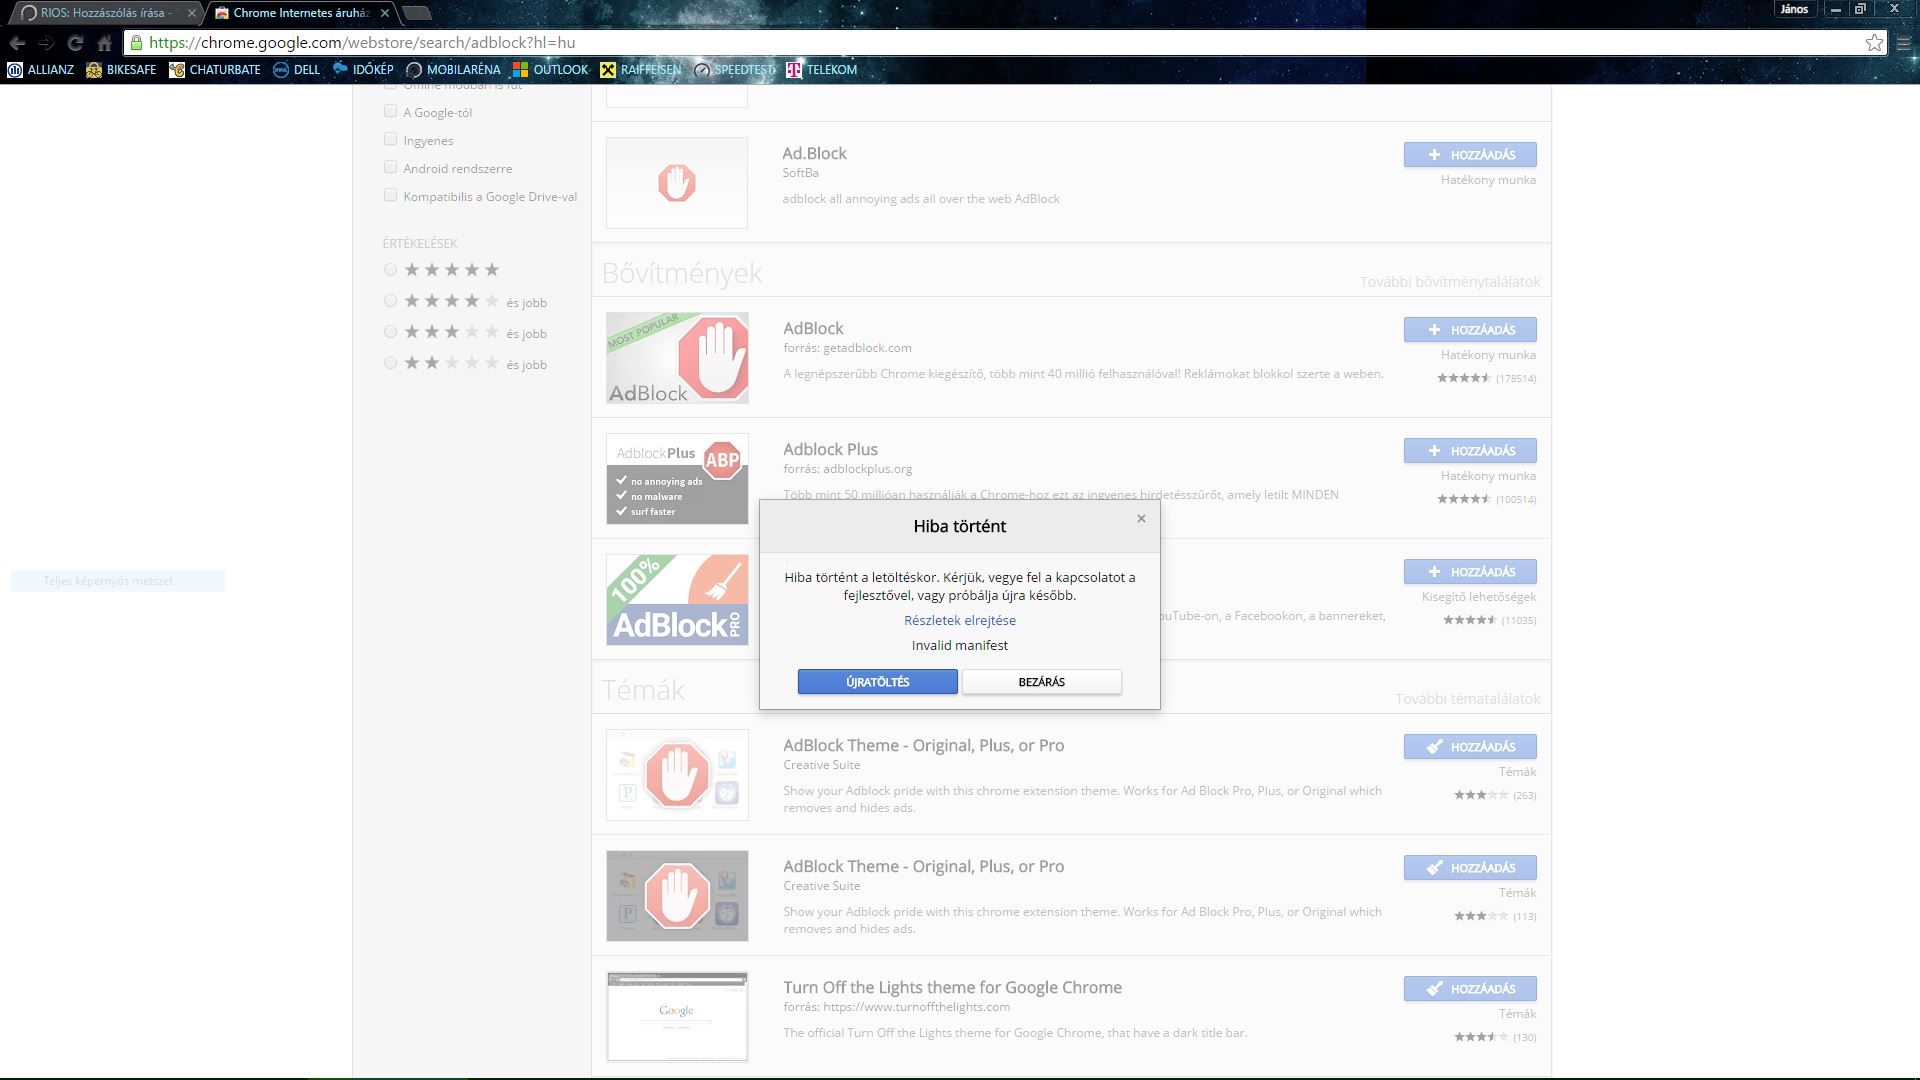Open the Chrome hamburger menu
Image resolution: width=1920 pixels, height=1080 pixels.
[1904, 43]
